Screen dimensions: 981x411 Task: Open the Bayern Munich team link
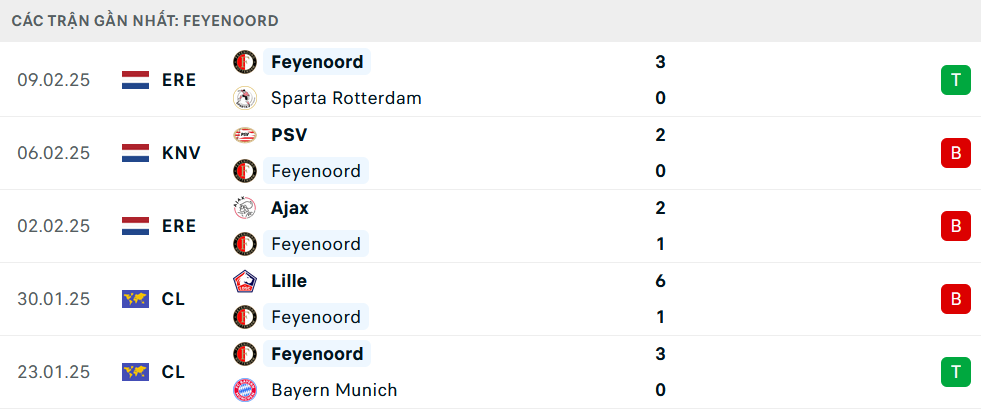(x=334, y=390)
